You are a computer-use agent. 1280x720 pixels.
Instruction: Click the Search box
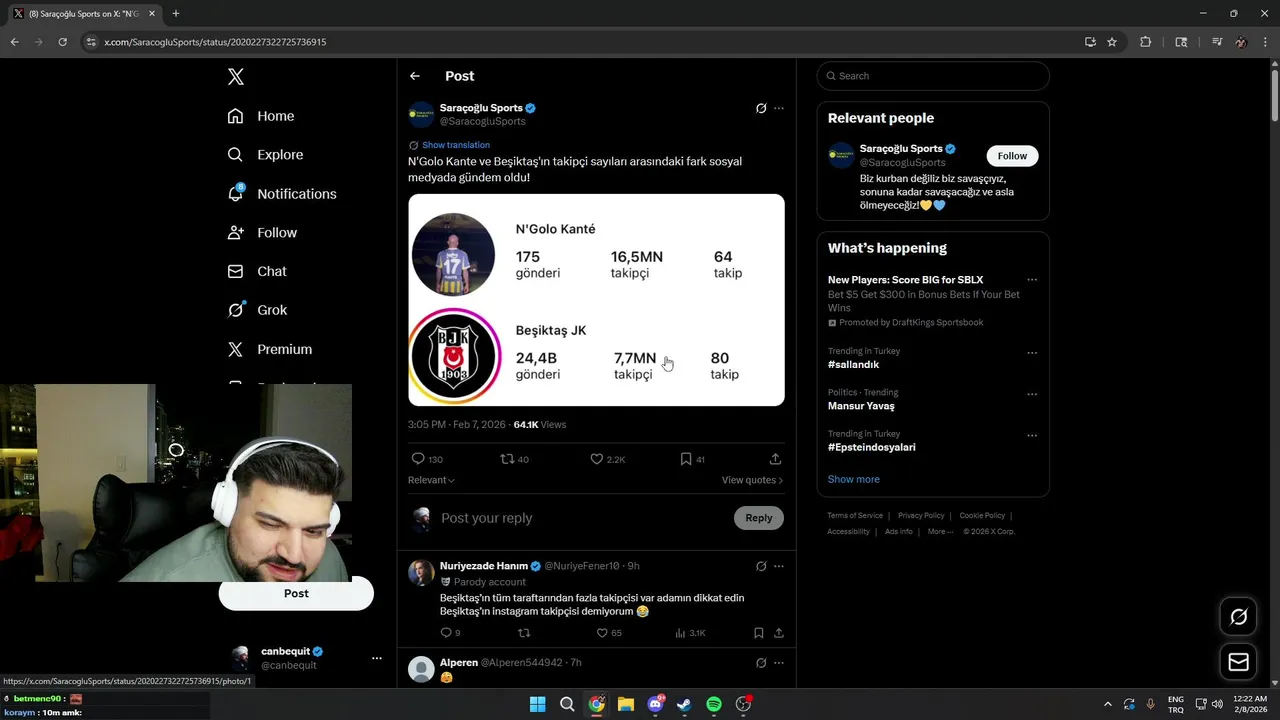coord(933,76)
